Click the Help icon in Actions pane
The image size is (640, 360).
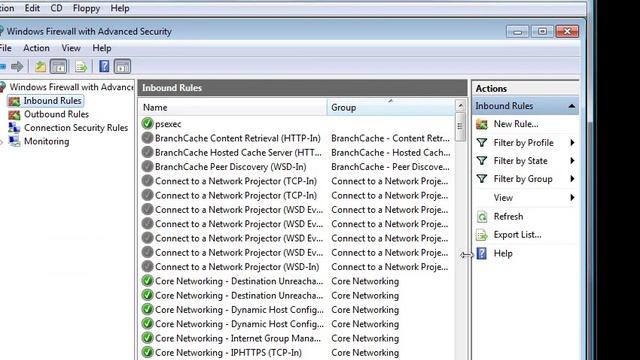click(482, 253)
